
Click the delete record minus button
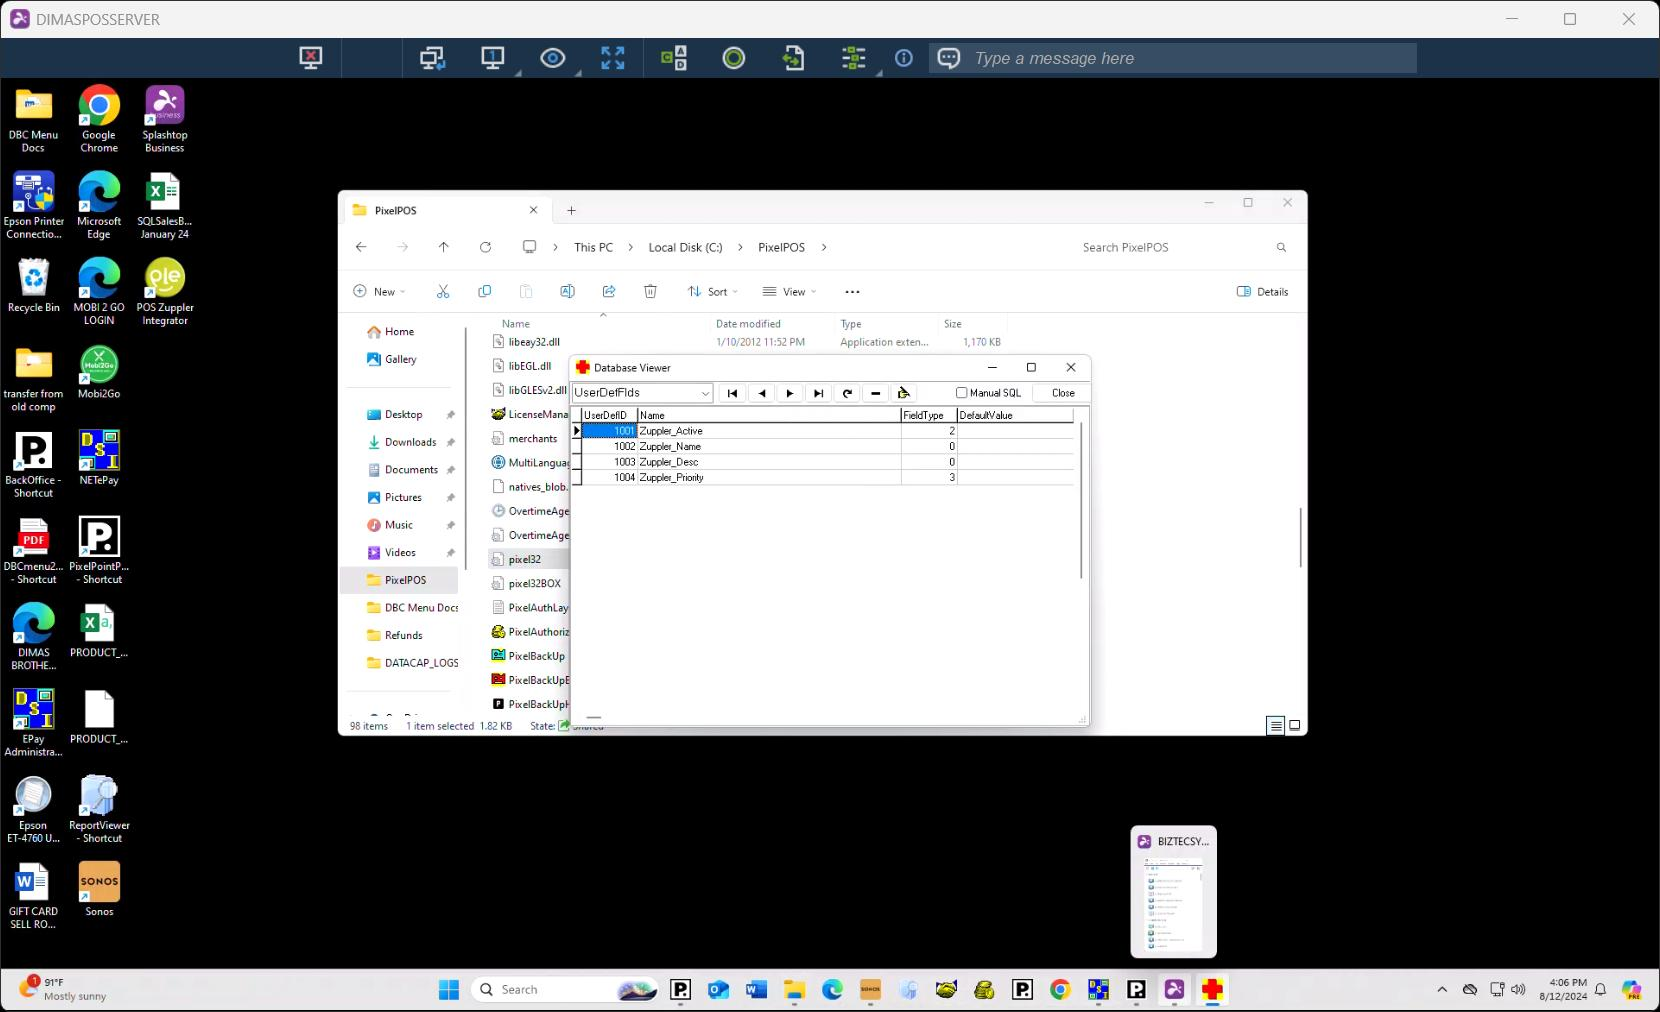click(x=875, y=393)
